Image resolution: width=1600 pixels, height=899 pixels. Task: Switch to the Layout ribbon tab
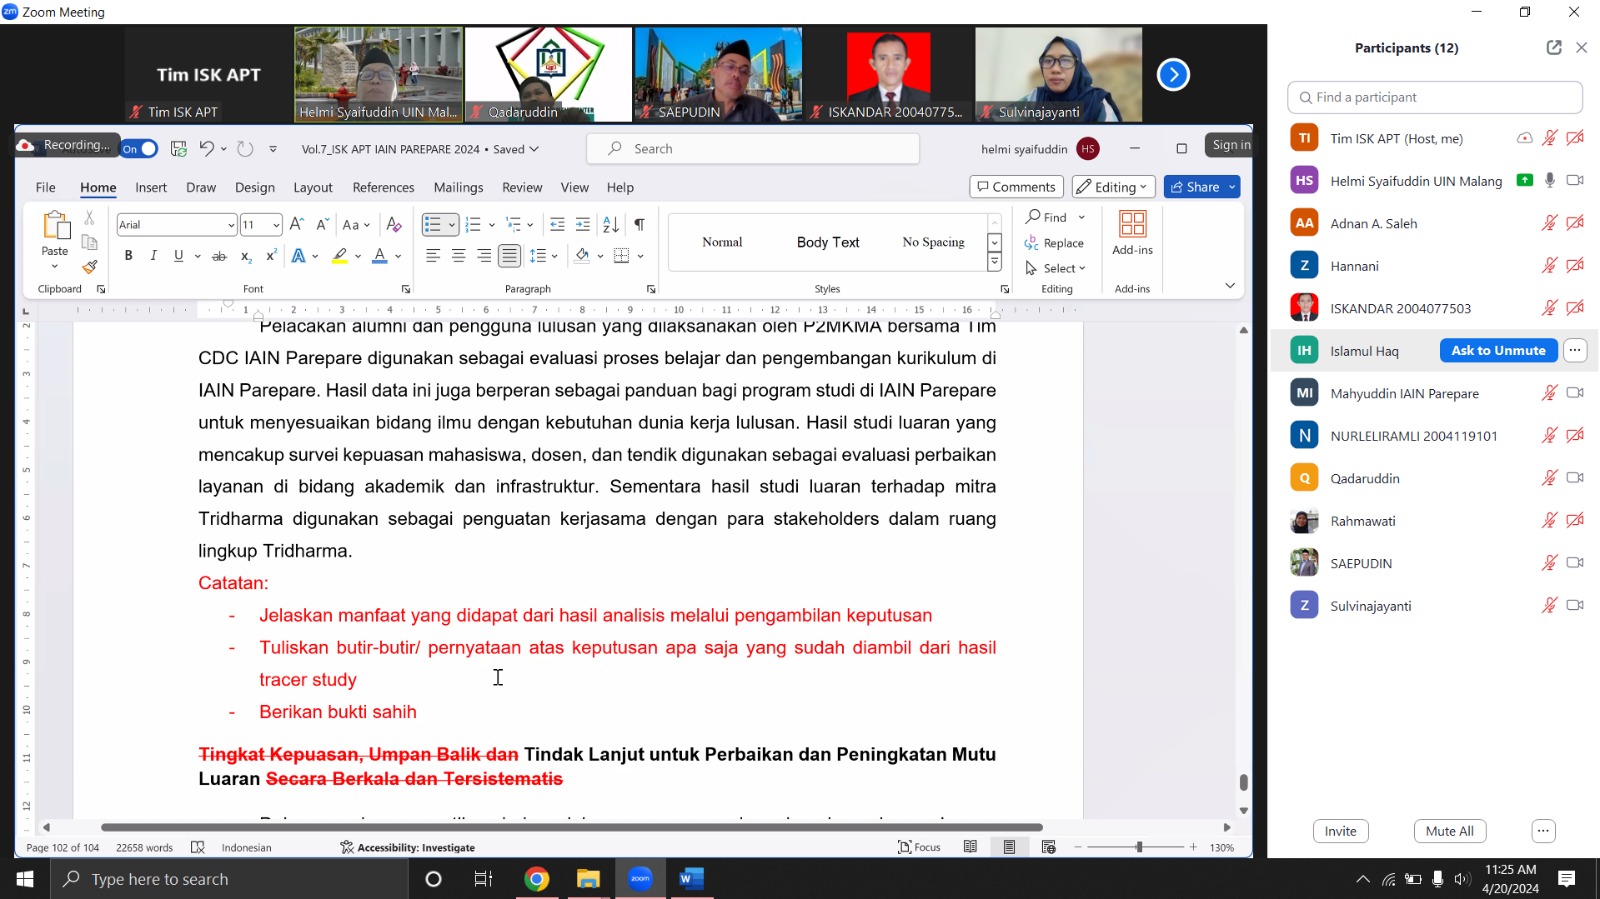coord(312,187)
